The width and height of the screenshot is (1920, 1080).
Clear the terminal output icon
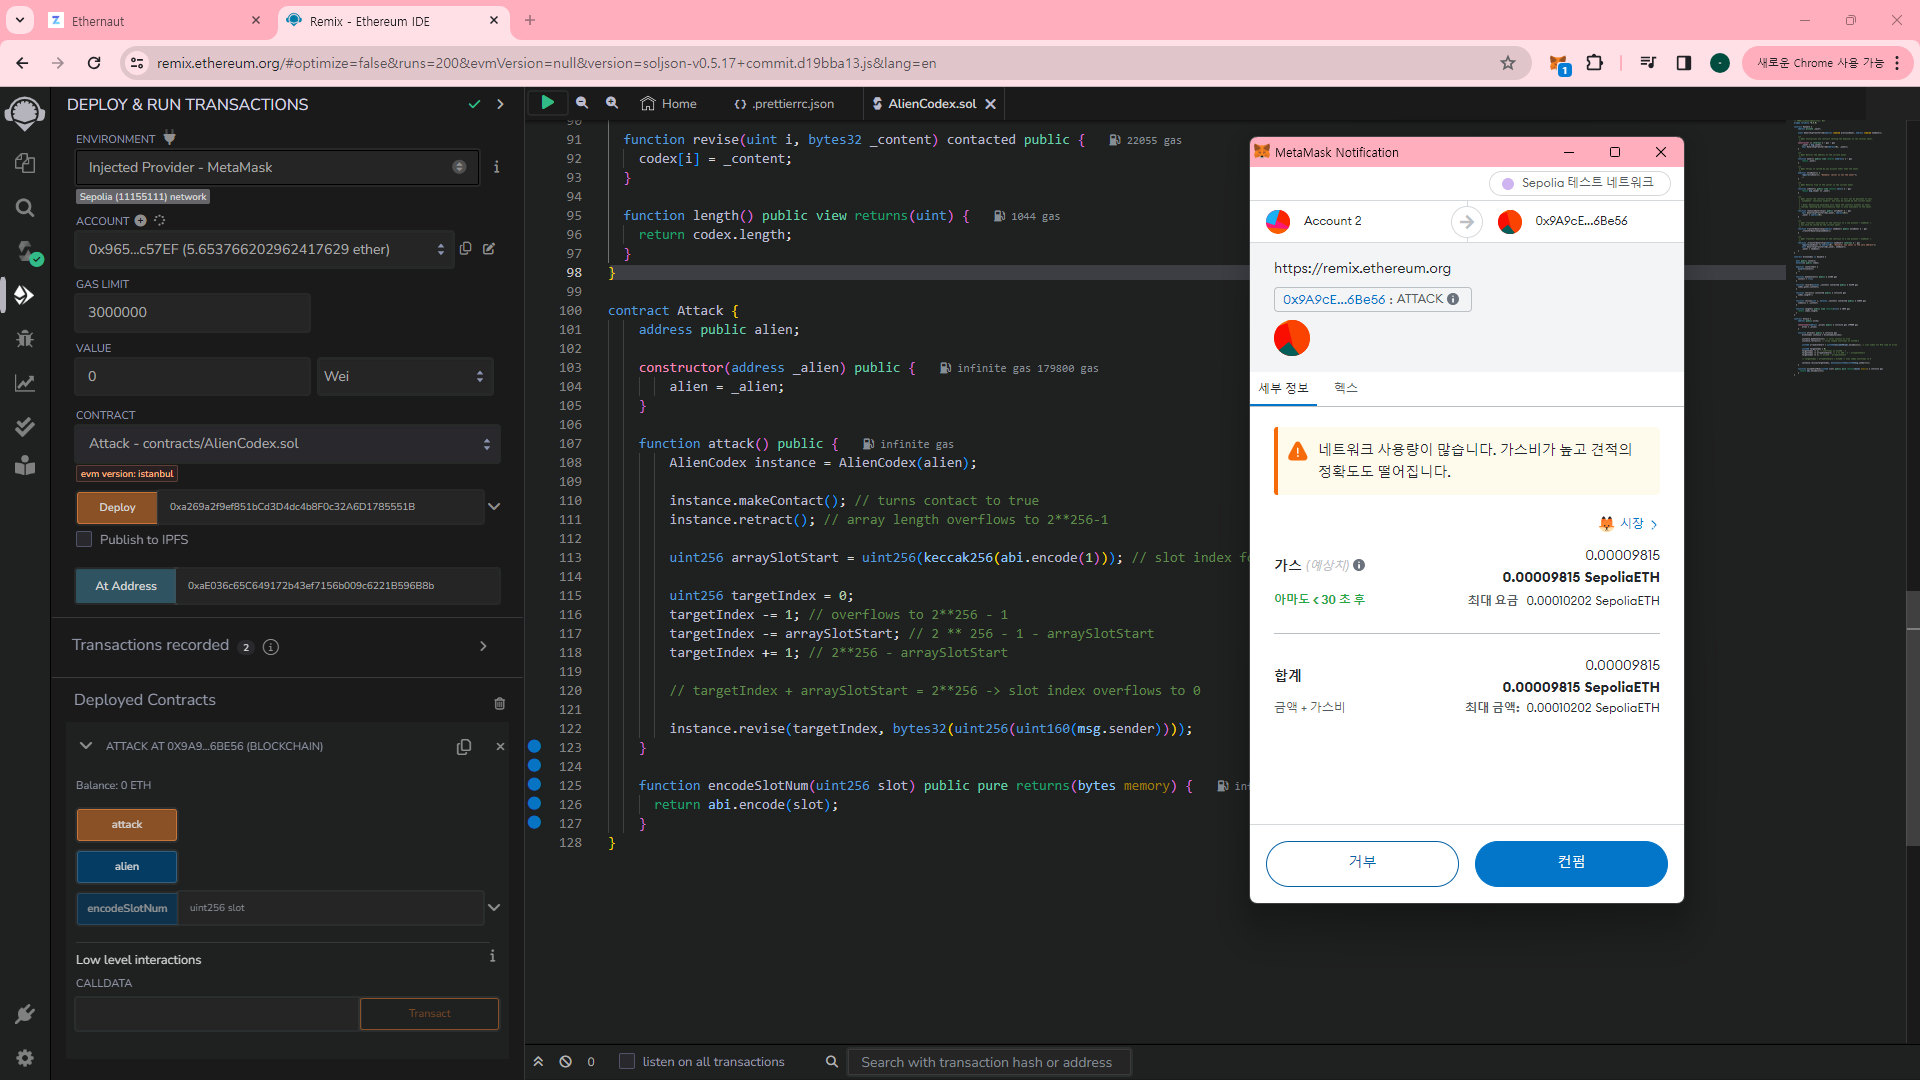point(566,1062)
